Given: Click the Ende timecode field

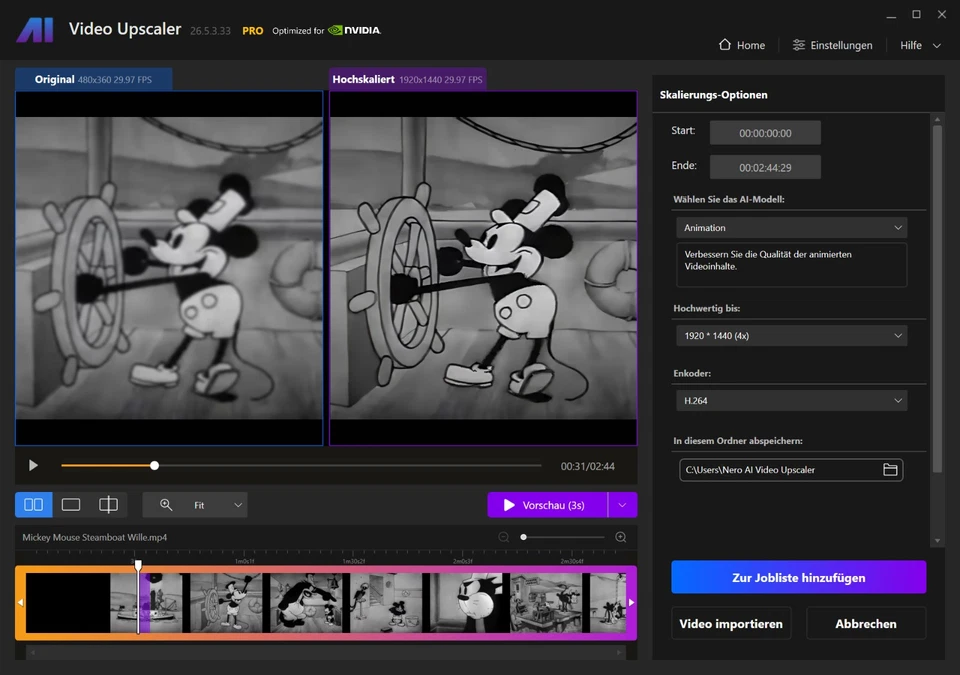Looking at the screenshot, I should [x=765, y=166].
